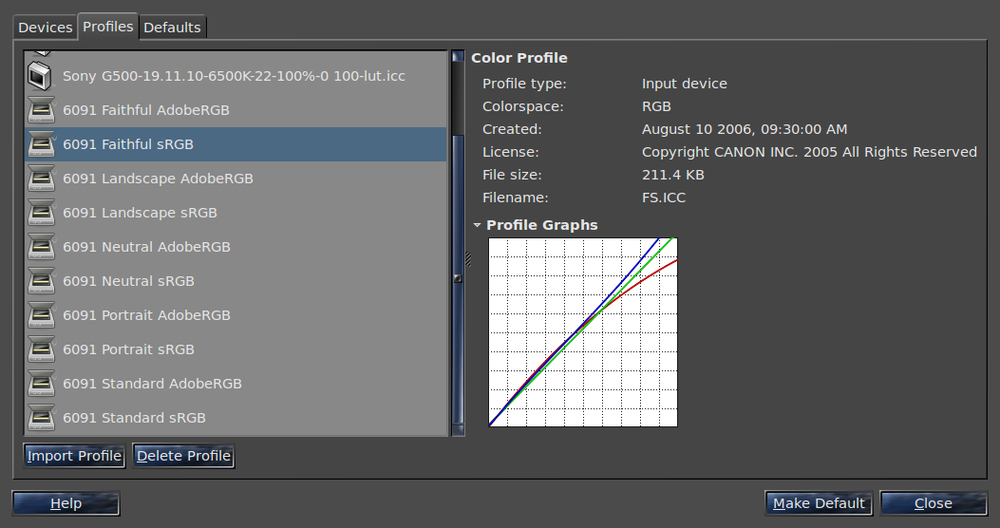Click the Delete Profile button
The height and width of the screenshot is (528, 1000).
tap(184, 456)
